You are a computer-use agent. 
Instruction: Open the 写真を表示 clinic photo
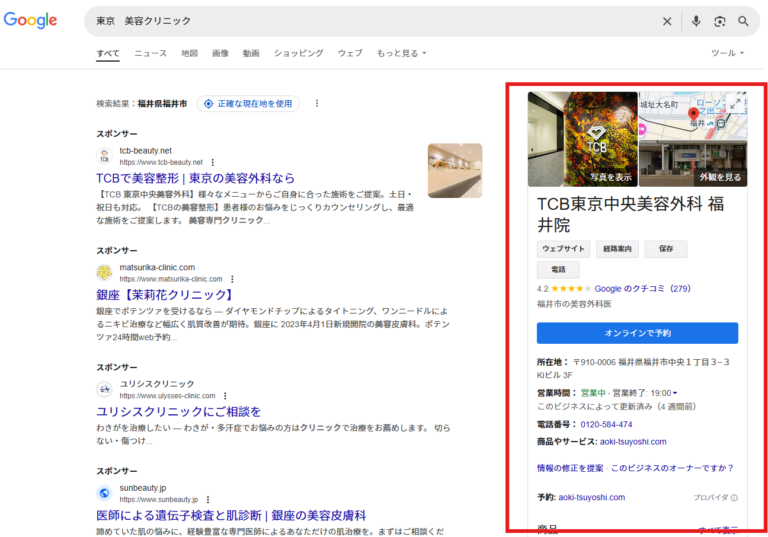(582, 140)
